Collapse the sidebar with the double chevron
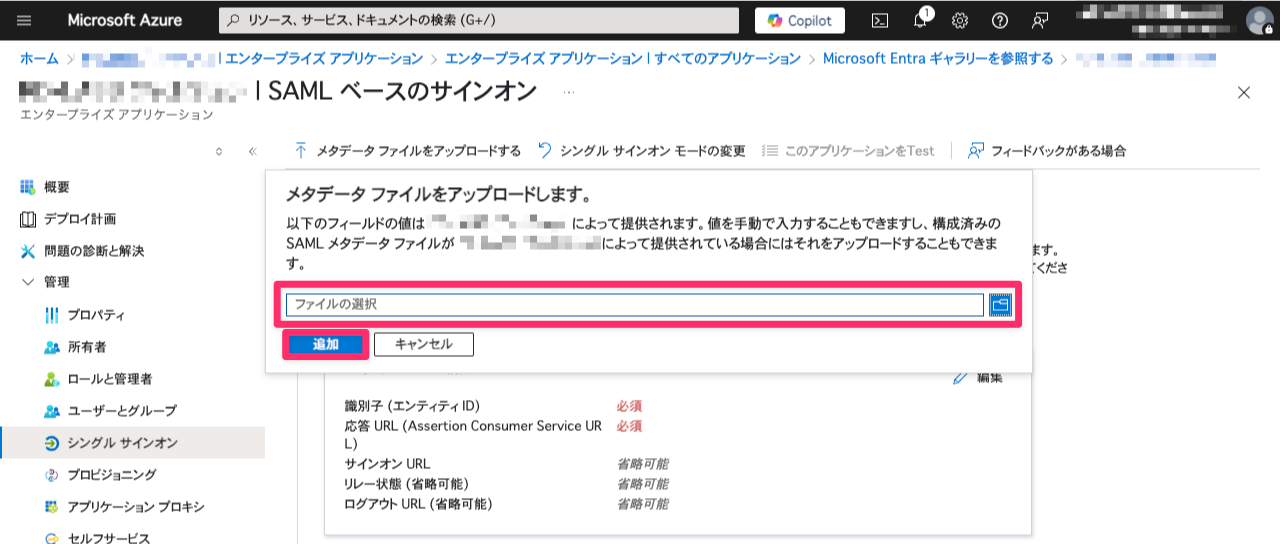Screen dimensions: 1280x544 (x=252, y=151)
